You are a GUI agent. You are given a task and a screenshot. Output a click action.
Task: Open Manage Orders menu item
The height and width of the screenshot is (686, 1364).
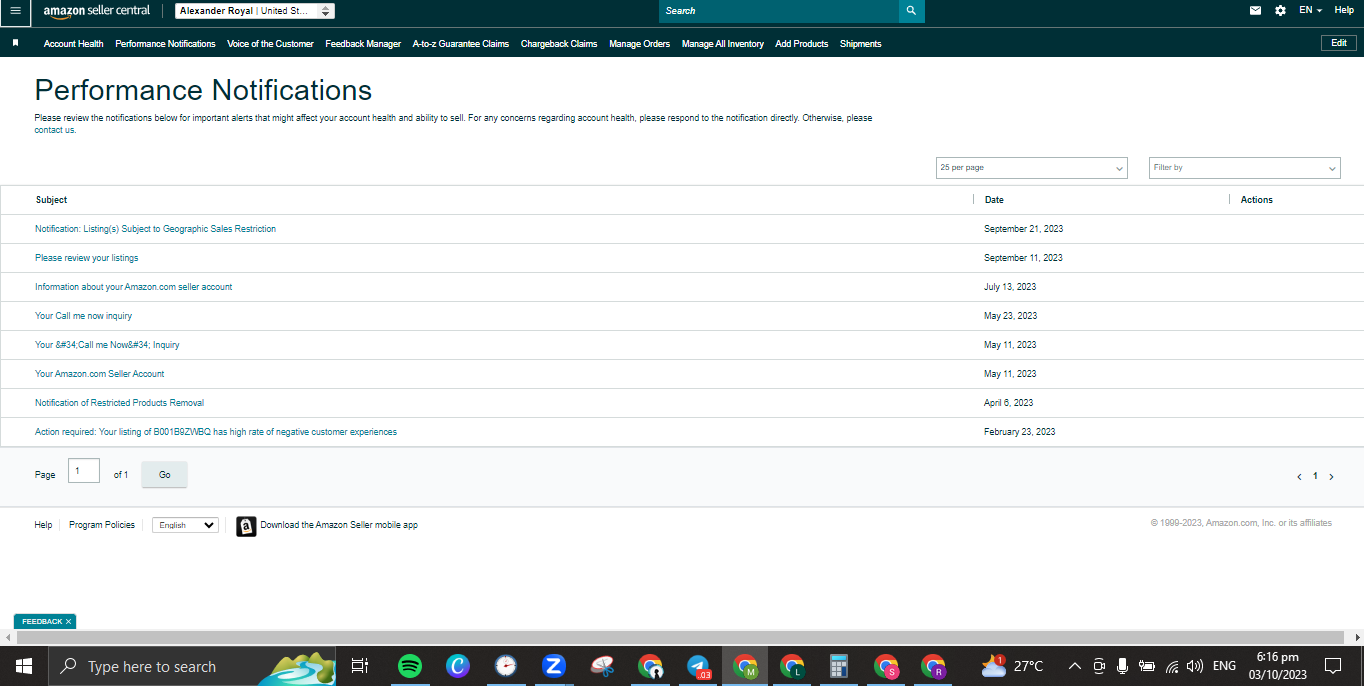(x=640, y=44)
